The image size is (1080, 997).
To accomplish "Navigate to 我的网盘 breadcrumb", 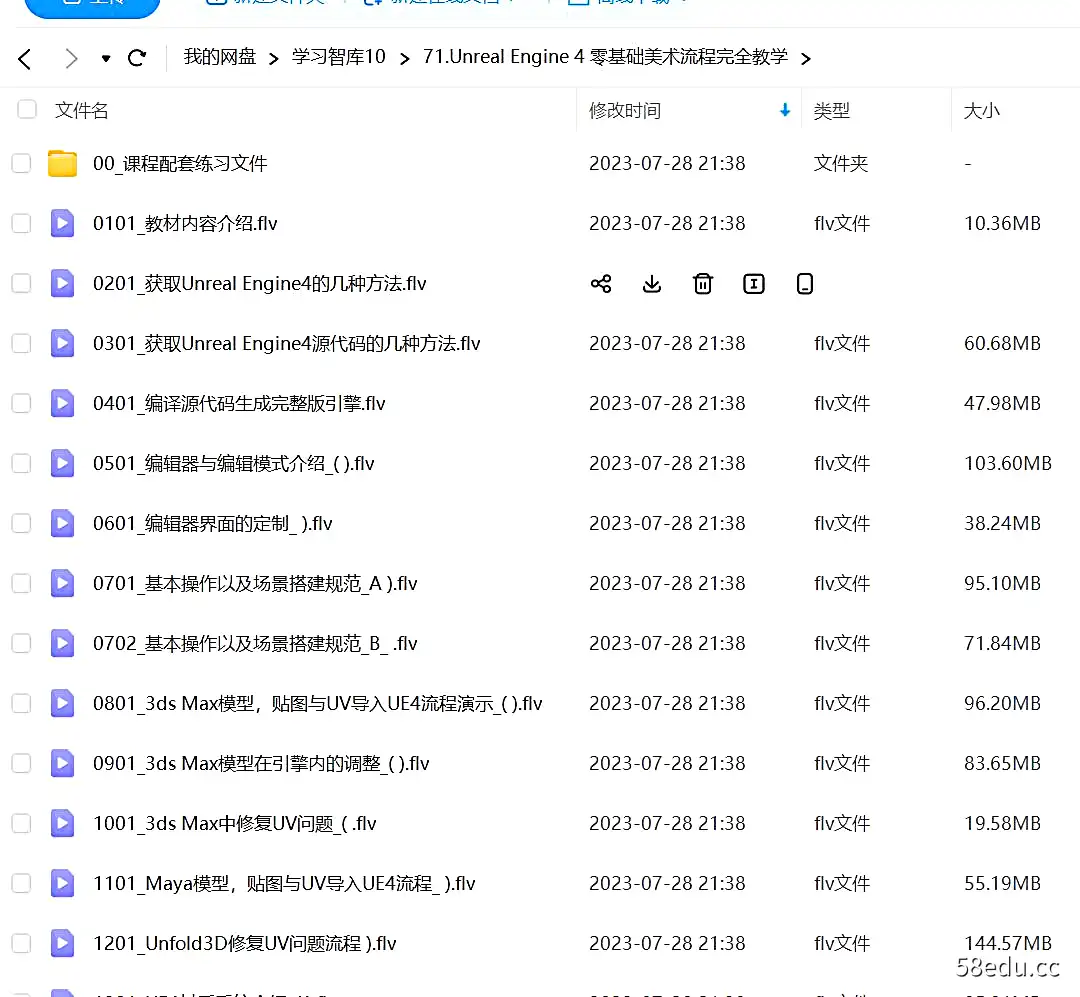I will (219, 57).
